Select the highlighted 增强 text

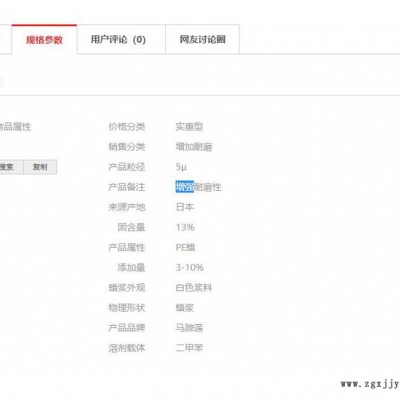pos(185,187)
